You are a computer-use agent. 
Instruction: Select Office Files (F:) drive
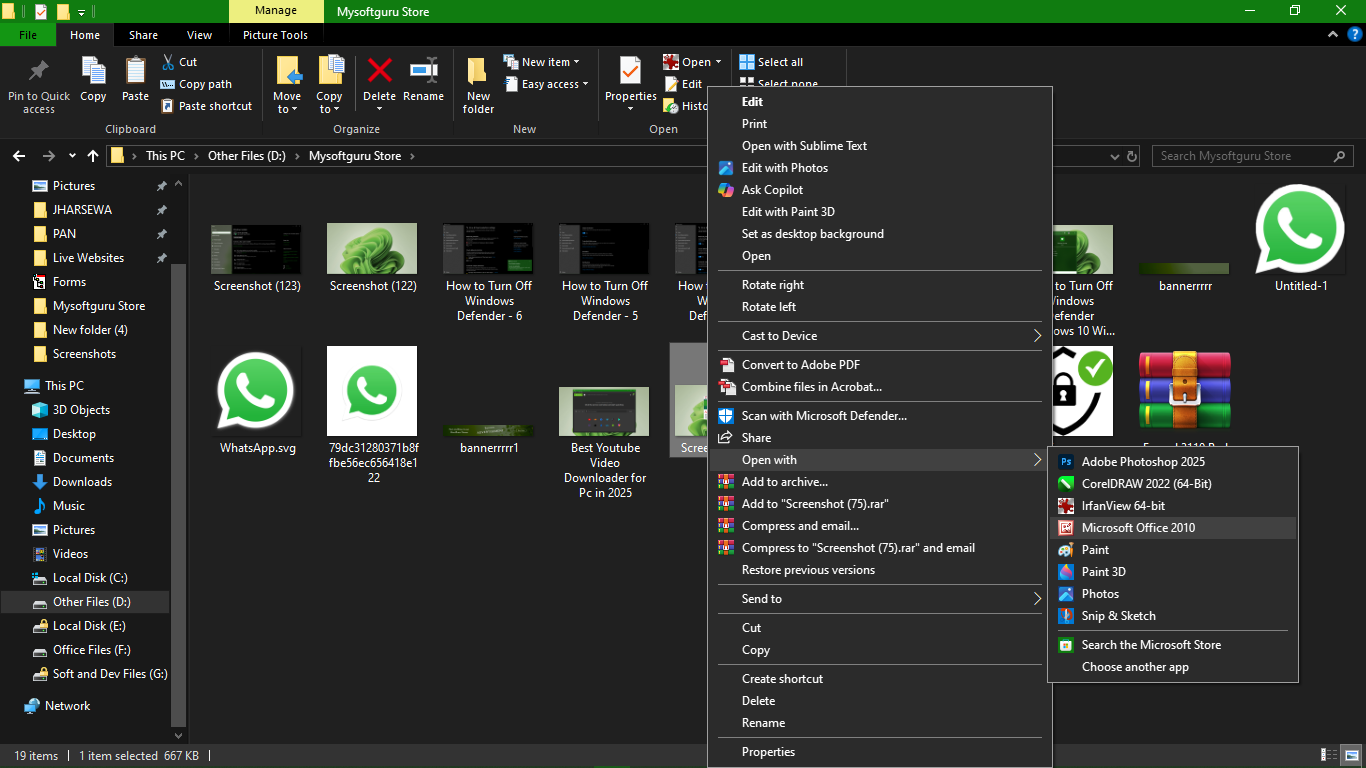92,650
